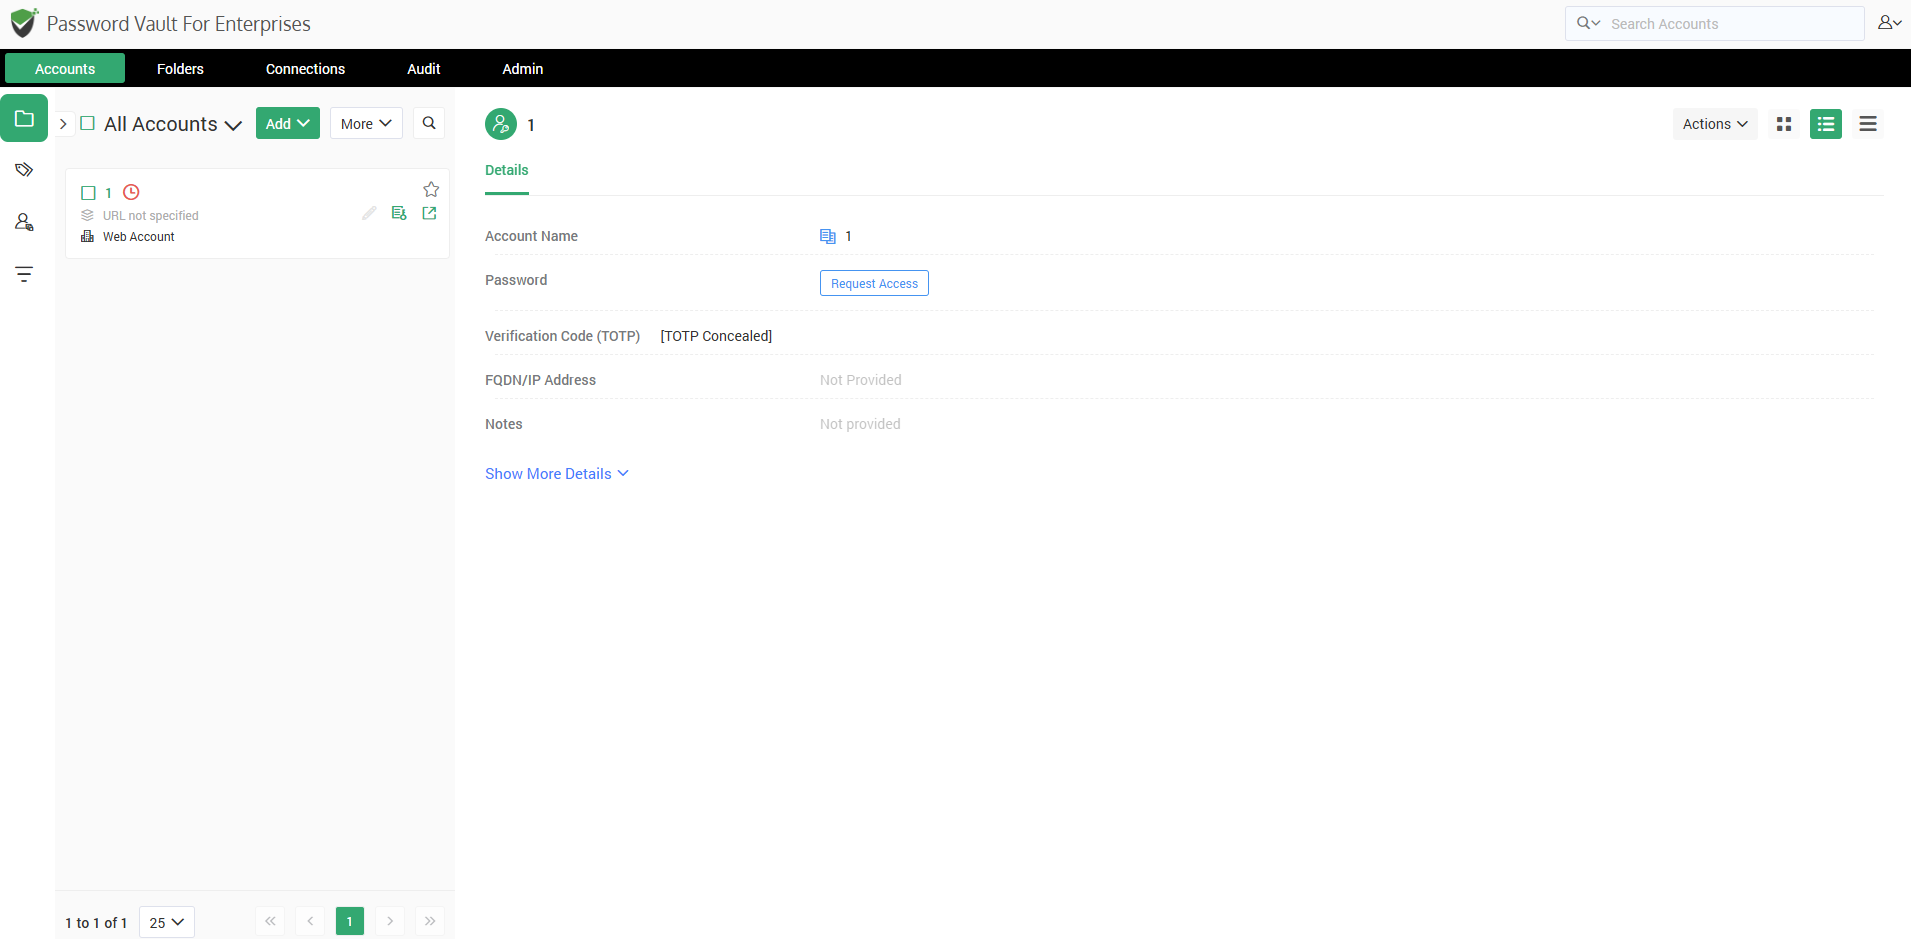Click the '1 to 1 of 1' count text
The height and width of the screenshot is (939, 1911).
click(96, 923)
